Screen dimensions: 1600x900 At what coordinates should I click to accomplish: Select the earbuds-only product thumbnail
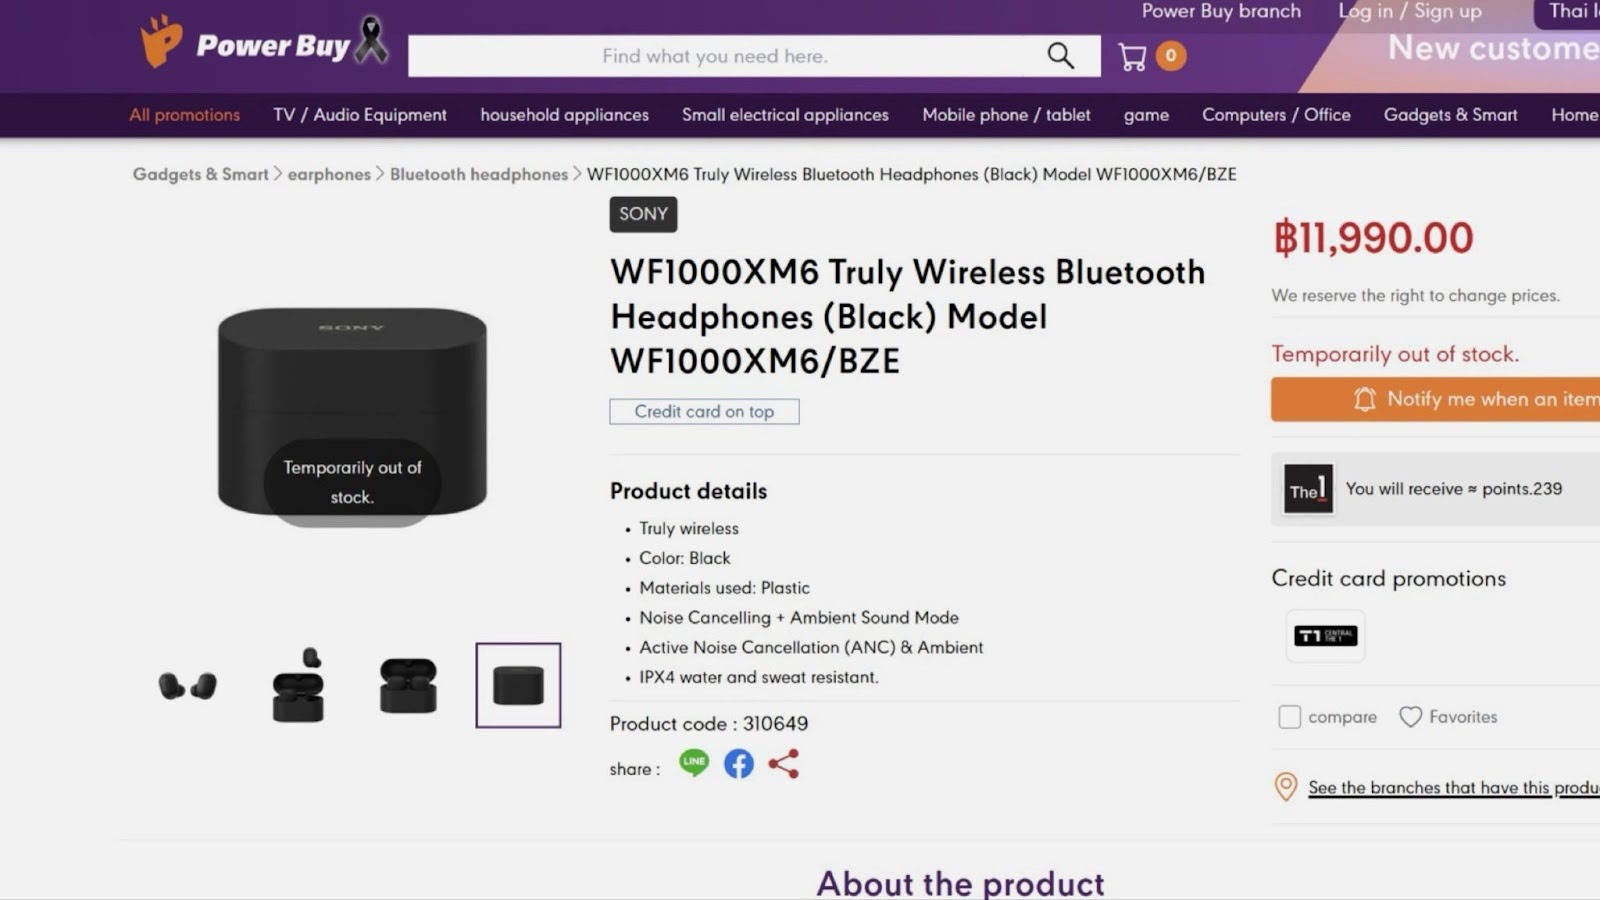pos(188,686)
